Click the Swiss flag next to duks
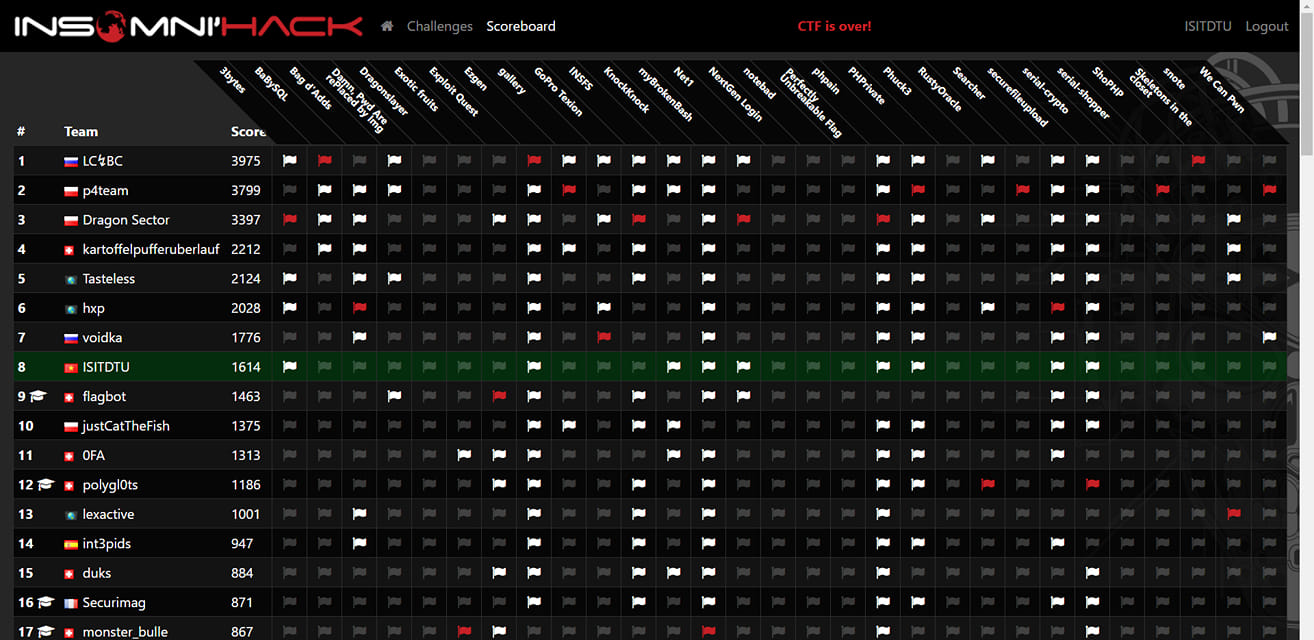Screen dimensions: 1314x640 tap(69, 574)
